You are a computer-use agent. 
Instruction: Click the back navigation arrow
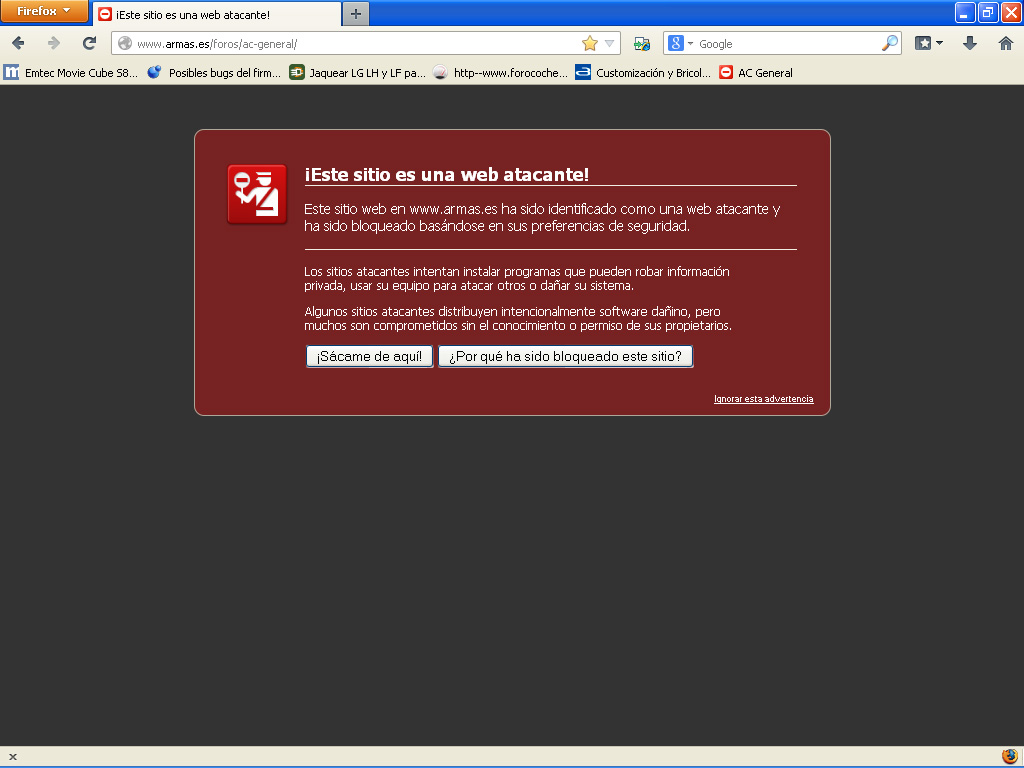coord(18,43)
